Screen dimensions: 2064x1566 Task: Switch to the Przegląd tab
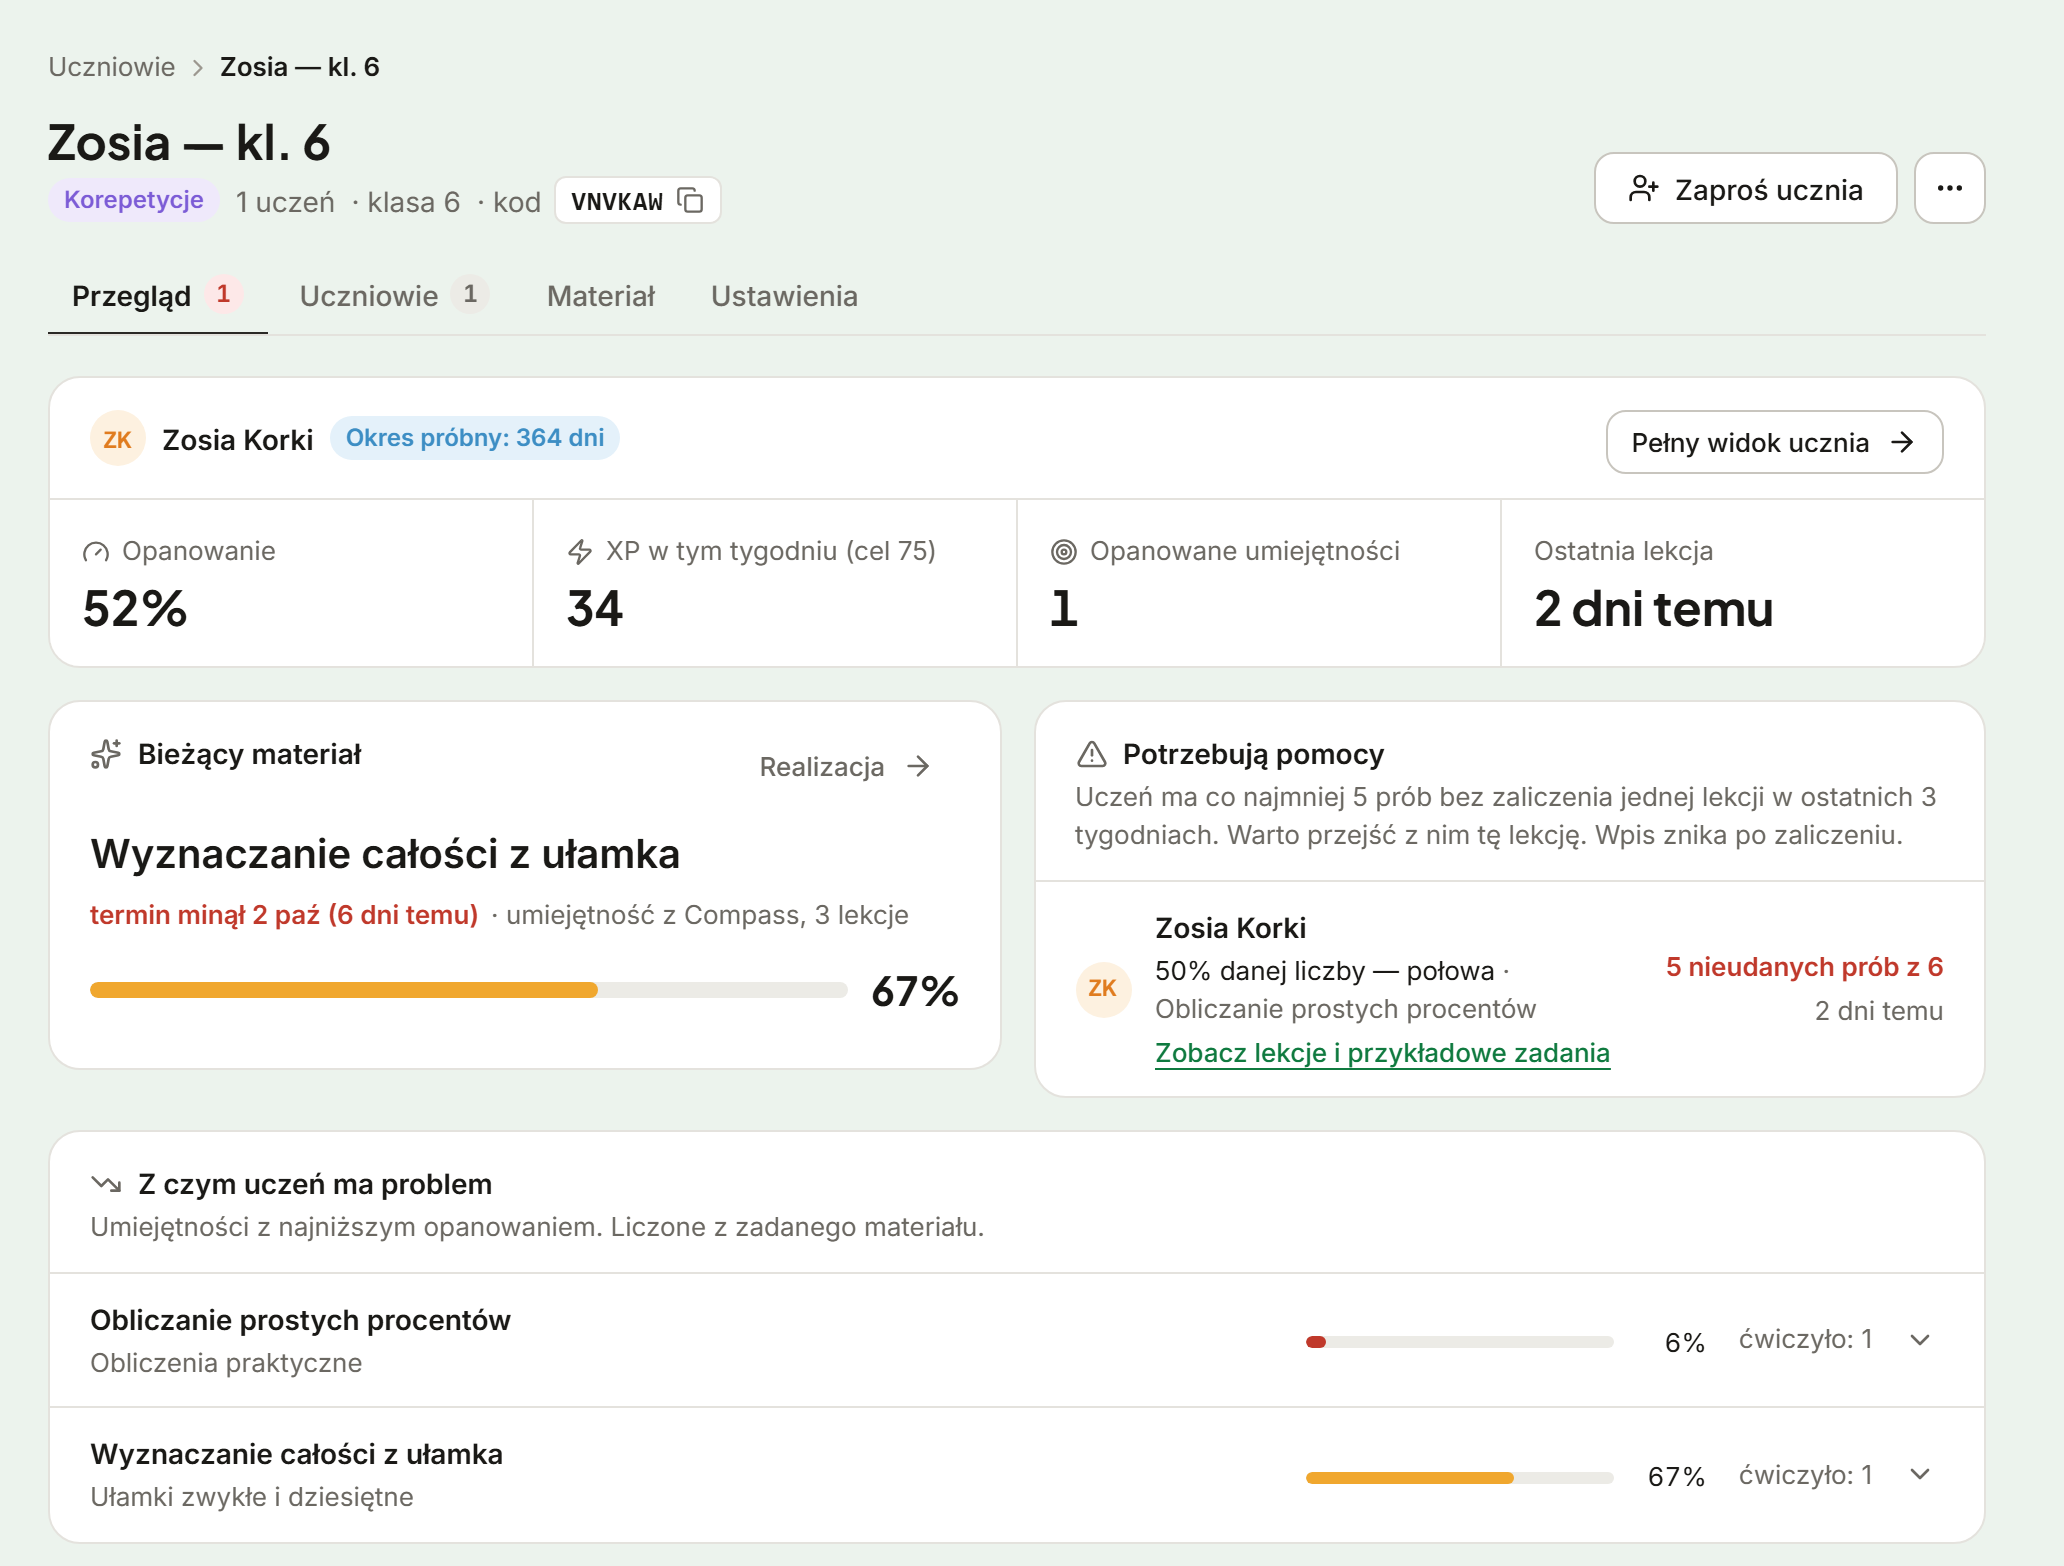158,296
